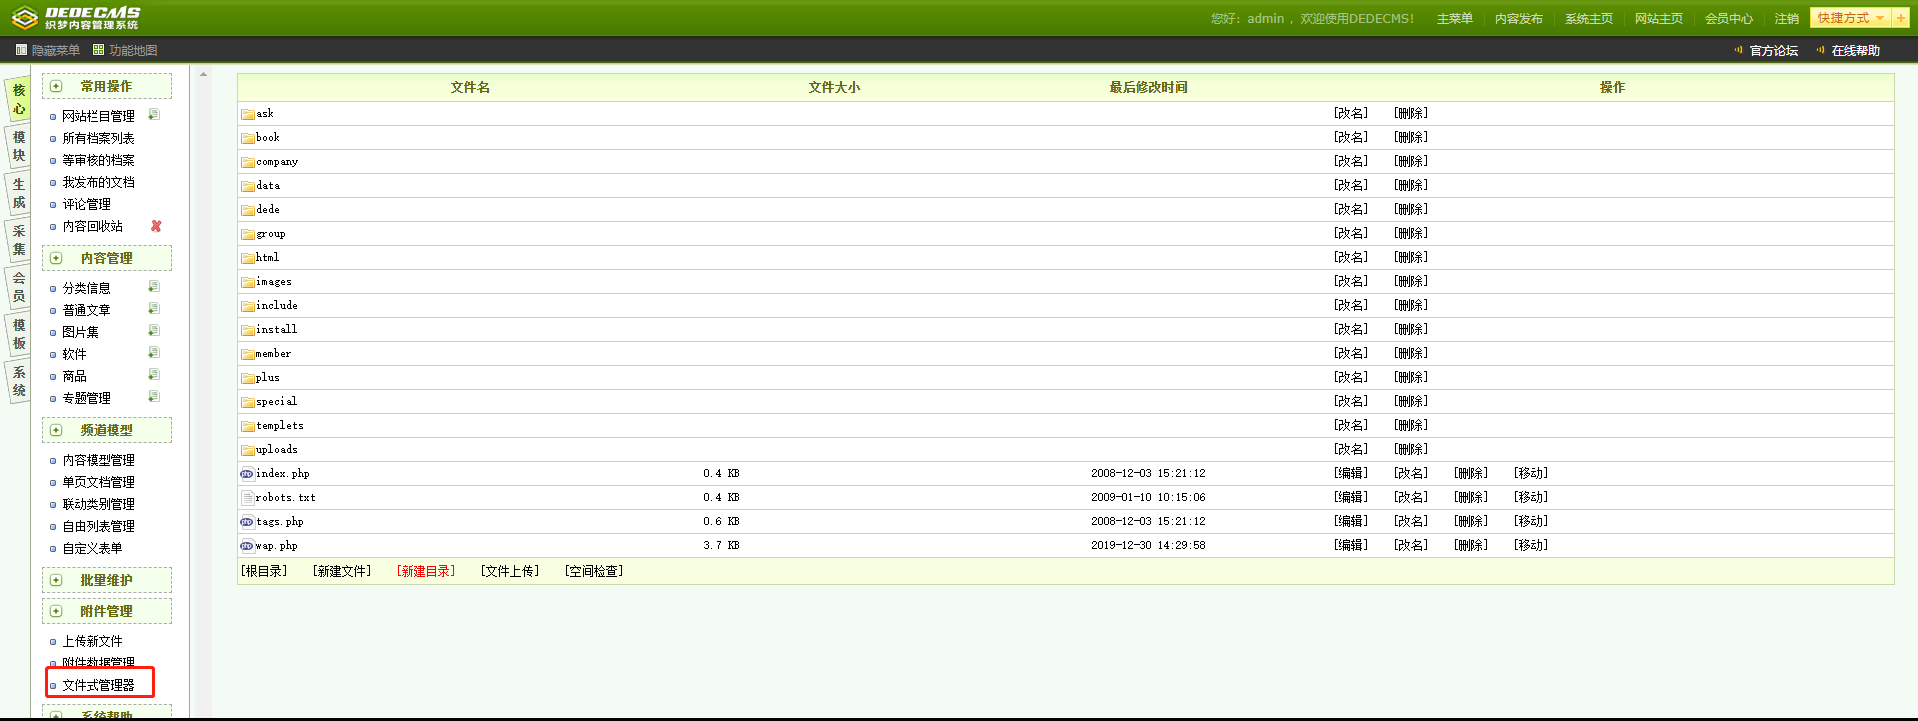Expand the 批量维护 section

click(57, 580)
